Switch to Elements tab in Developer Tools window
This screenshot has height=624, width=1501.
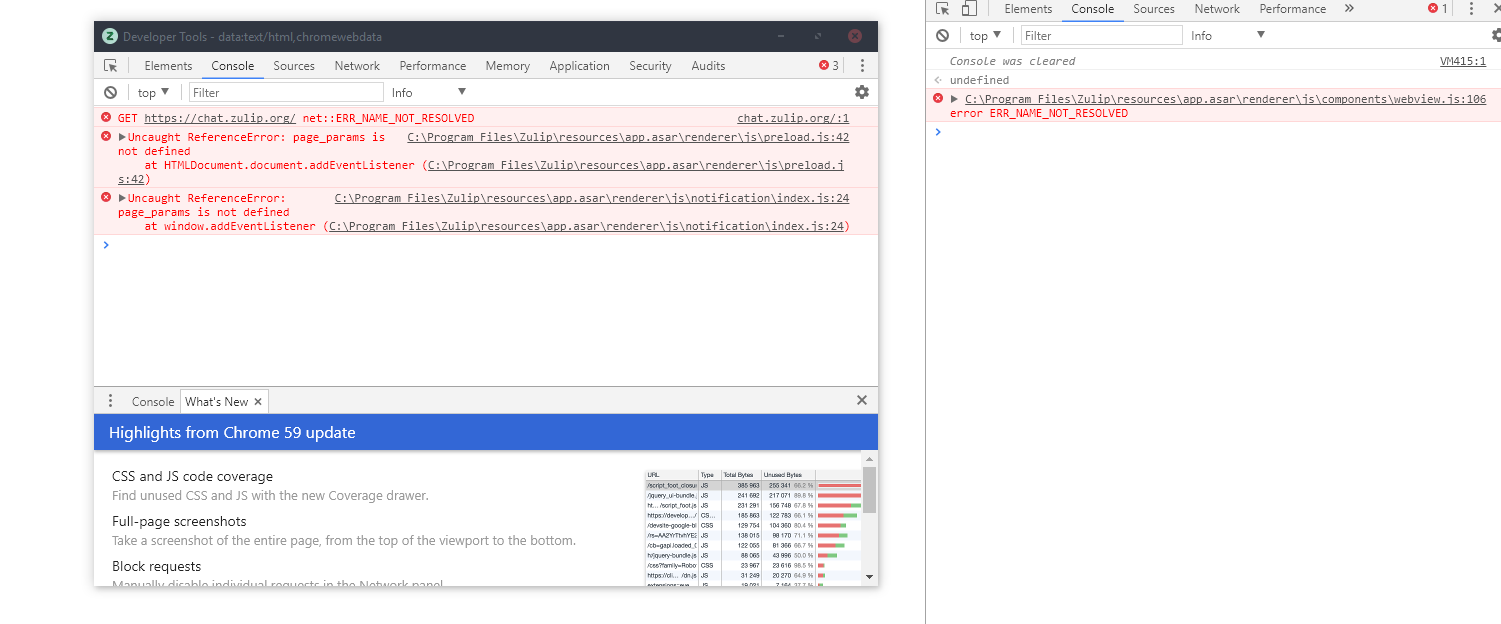168,66
